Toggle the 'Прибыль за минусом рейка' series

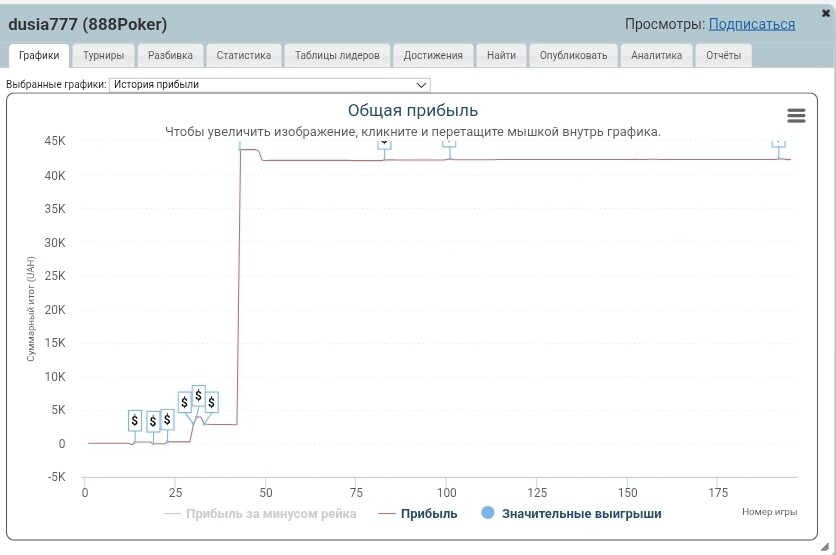click(260, 514)
